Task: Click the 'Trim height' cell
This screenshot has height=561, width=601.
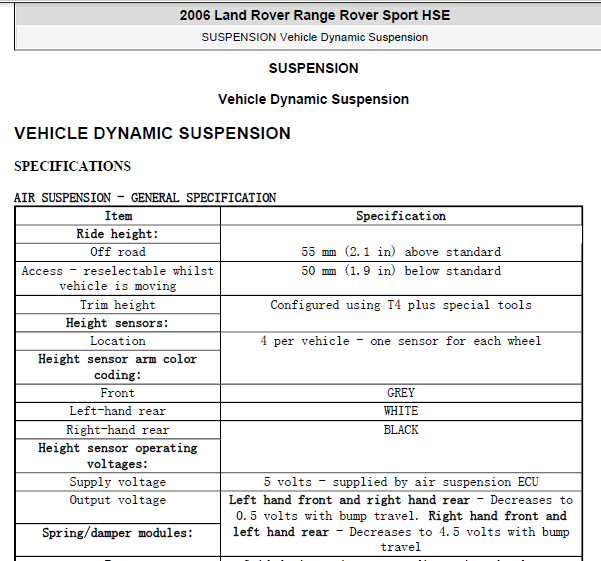Action: pos(118,305)
